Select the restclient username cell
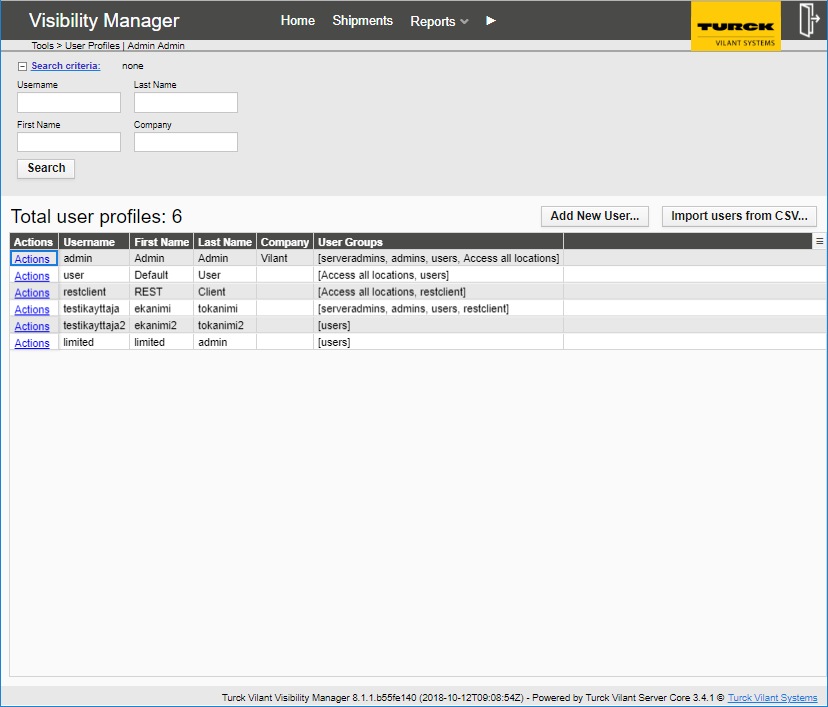 94,292
